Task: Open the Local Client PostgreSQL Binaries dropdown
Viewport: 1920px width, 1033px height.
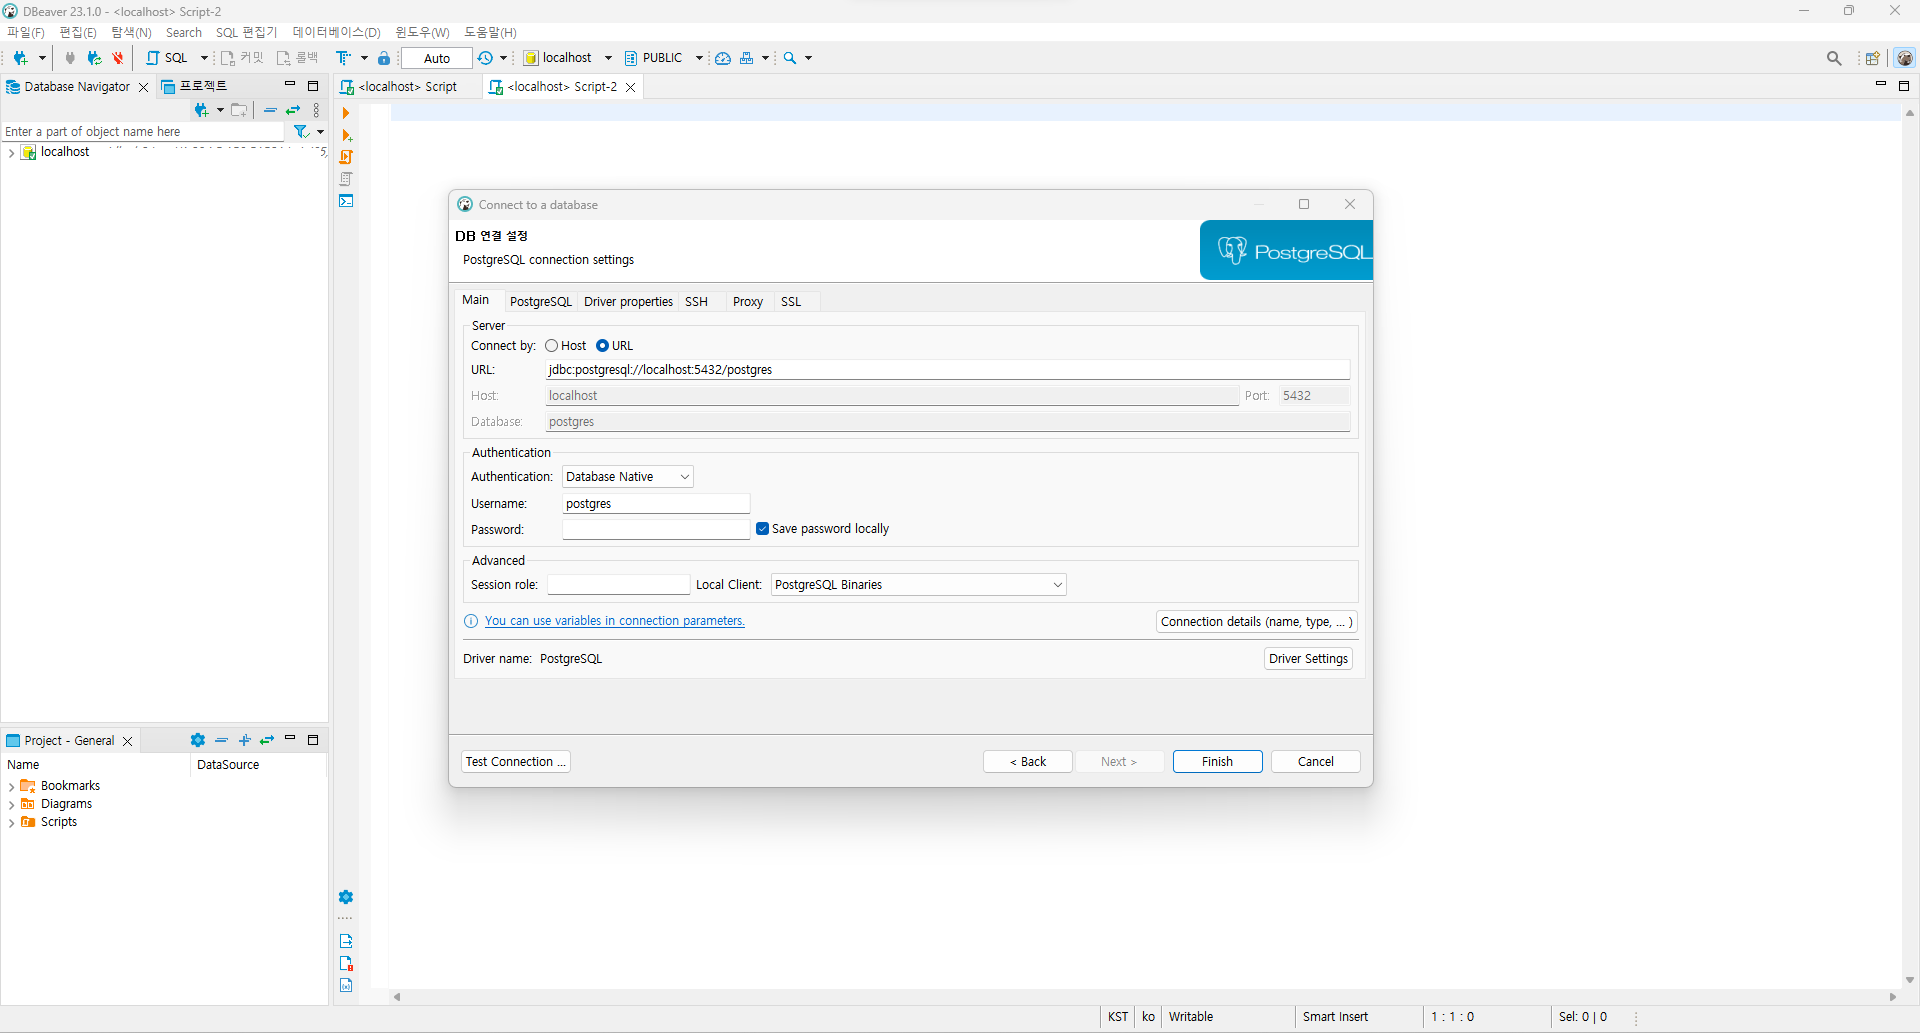Action: coord(919,585)
